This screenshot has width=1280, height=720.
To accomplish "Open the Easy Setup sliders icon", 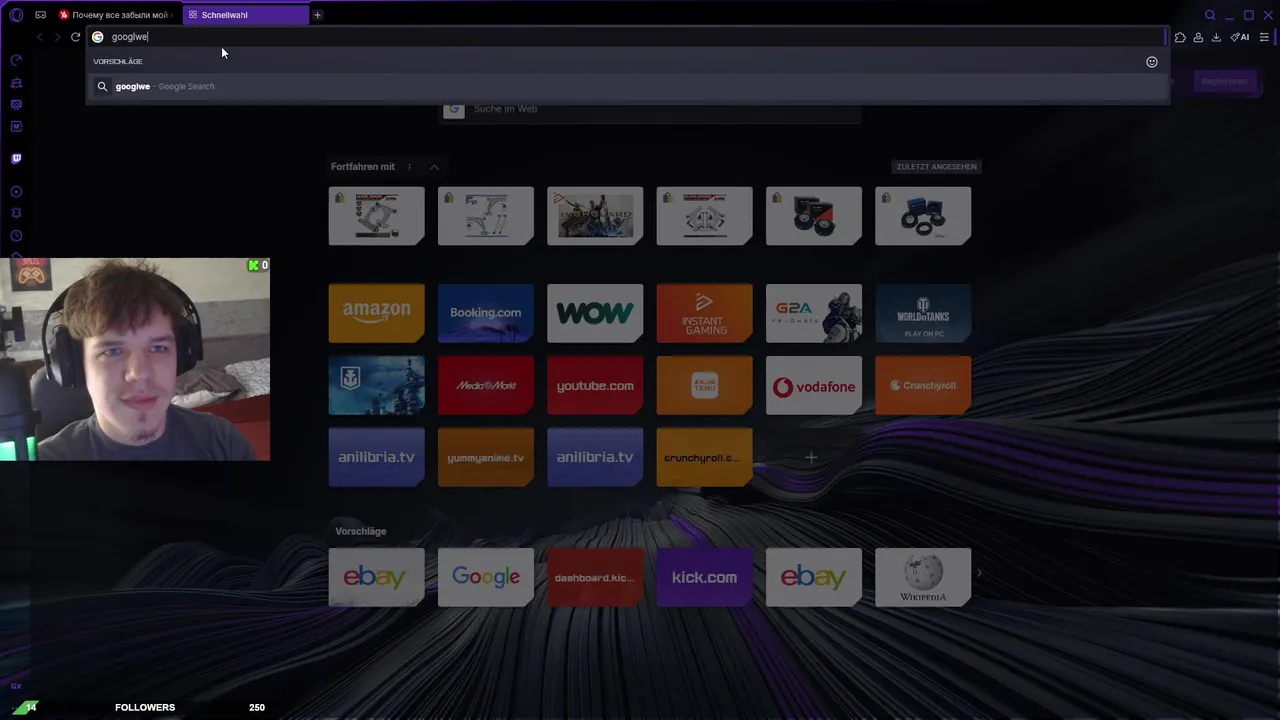I will 1264,37.
